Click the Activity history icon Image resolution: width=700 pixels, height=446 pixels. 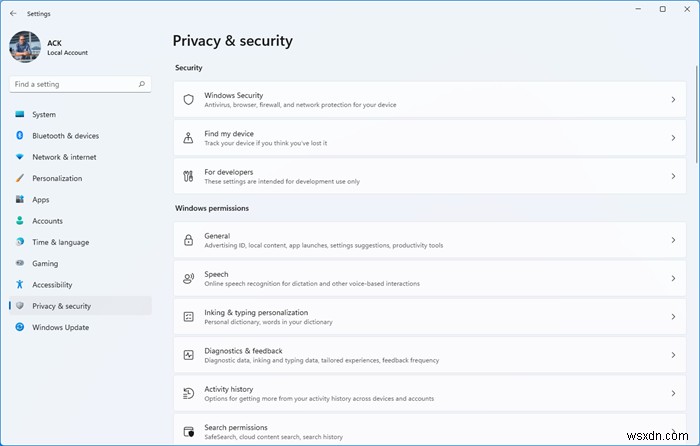click(188, 393)
